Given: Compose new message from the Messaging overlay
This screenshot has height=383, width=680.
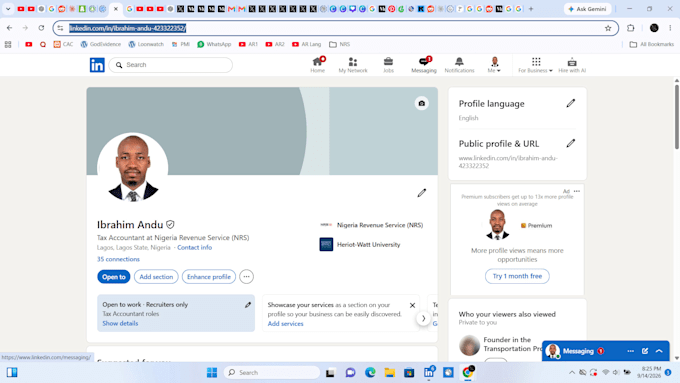Looking at the screenshot, I should (x=645, y=351).
